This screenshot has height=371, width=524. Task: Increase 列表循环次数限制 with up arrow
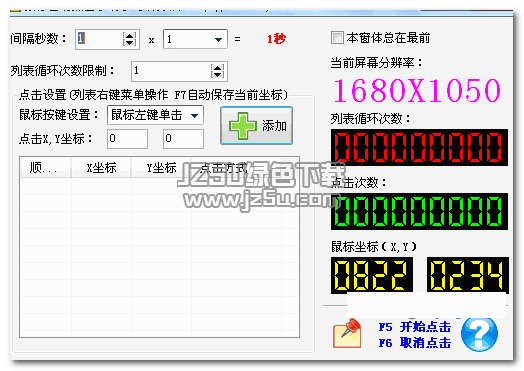pos(218,68)
